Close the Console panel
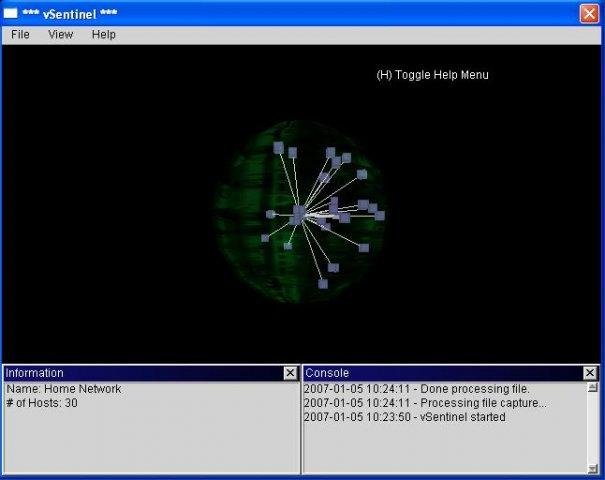605x480 pixels. point(590,373)
